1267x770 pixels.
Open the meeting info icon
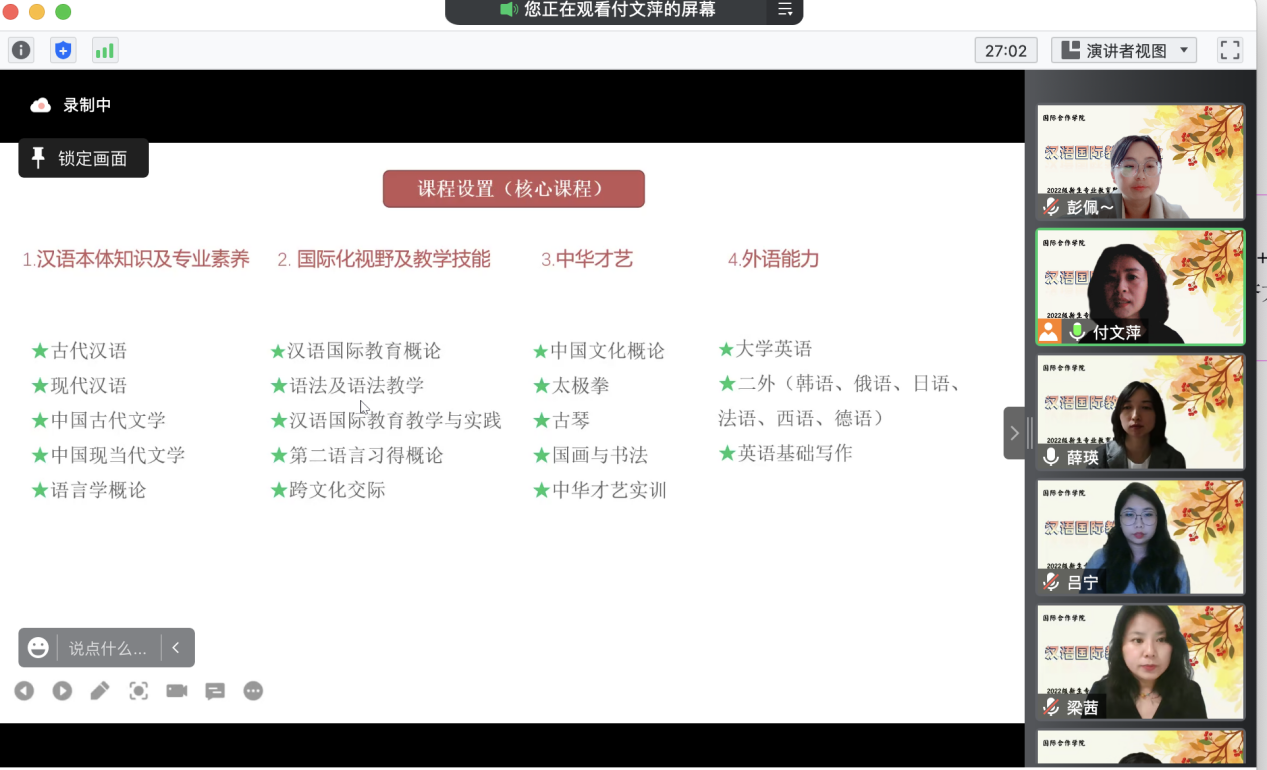pos(21,50)
